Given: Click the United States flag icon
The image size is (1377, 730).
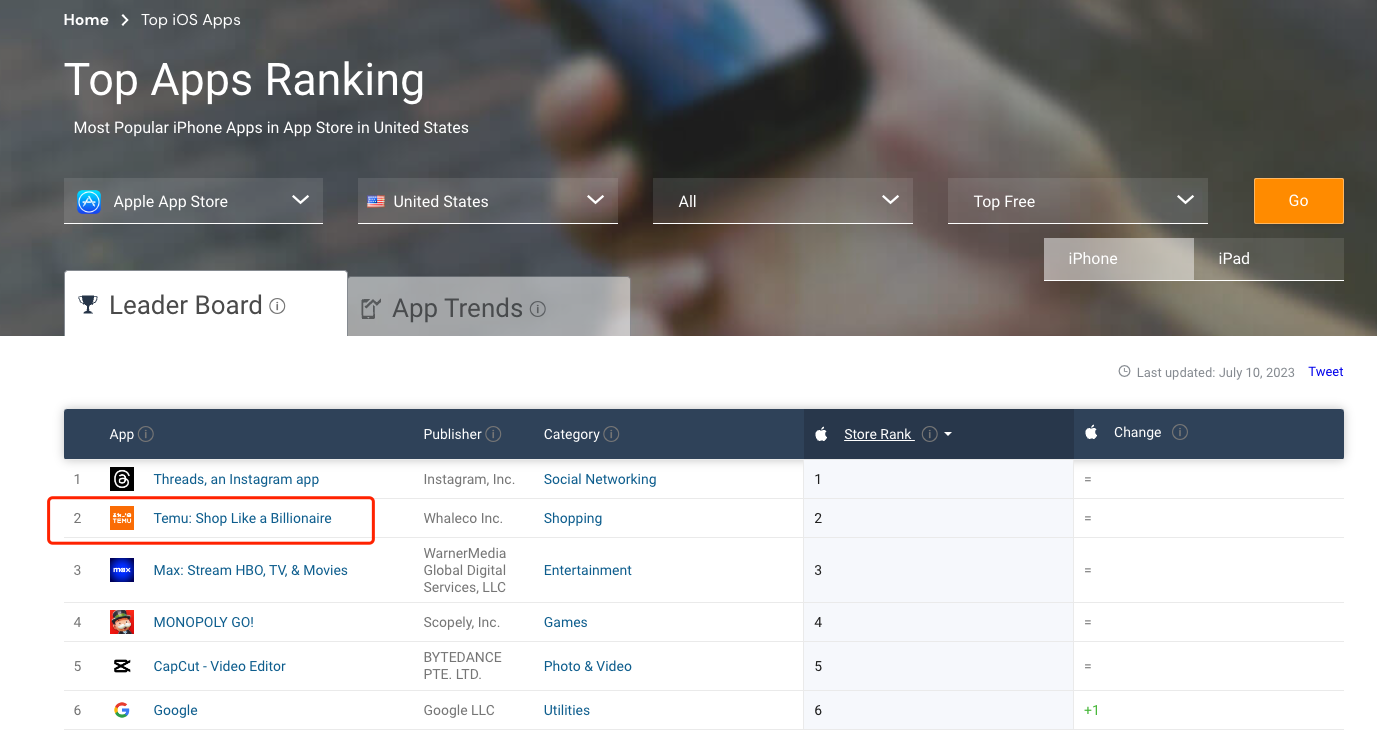Looking at the screenshot, I should click(x=376, y=201).
